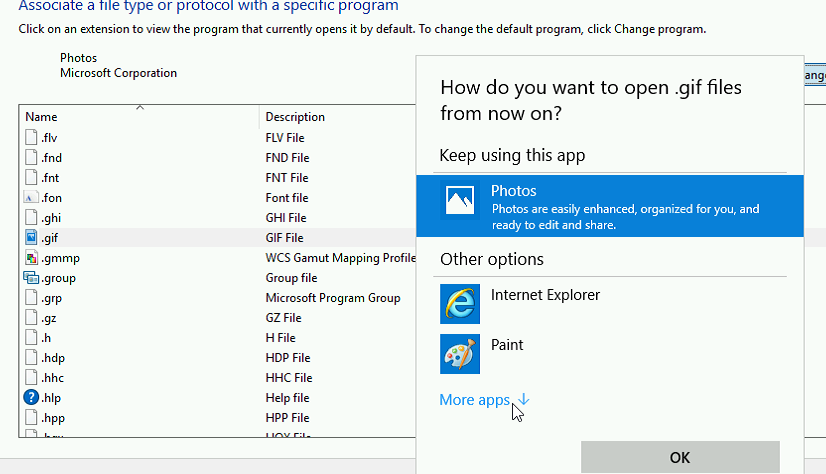Click the .hlp help question-mark icon
This screenshot has width=826, height=474.
pyautogui.click(x=31, y=397)
